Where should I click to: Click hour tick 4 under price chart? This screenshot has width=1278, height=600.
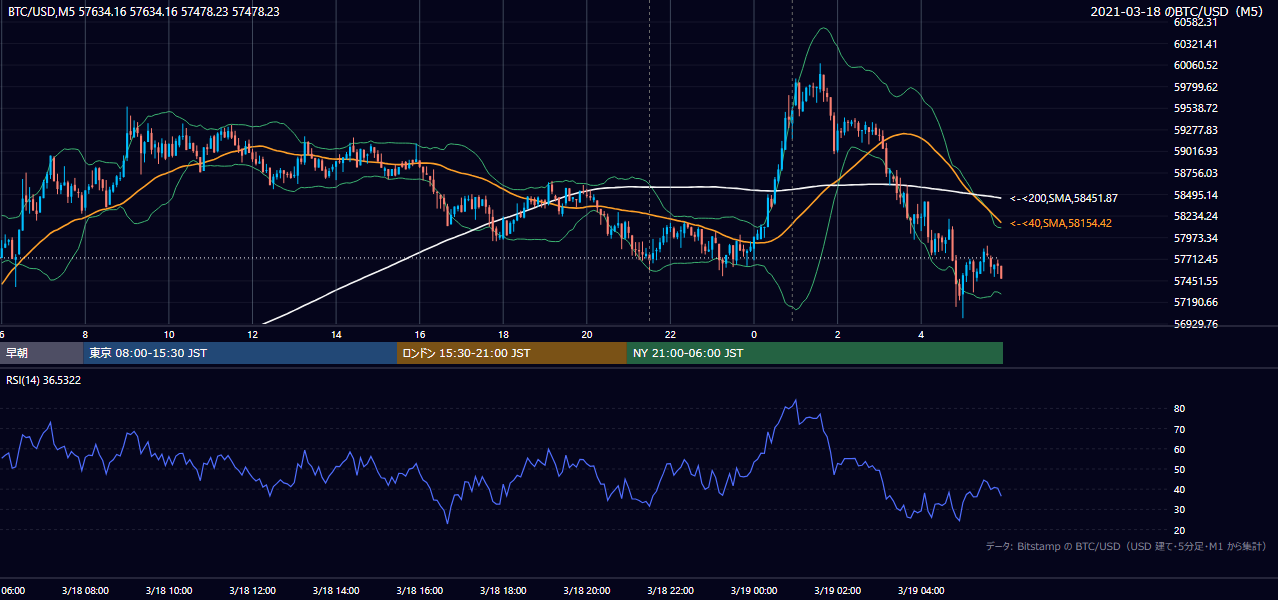tap(921, 335)
